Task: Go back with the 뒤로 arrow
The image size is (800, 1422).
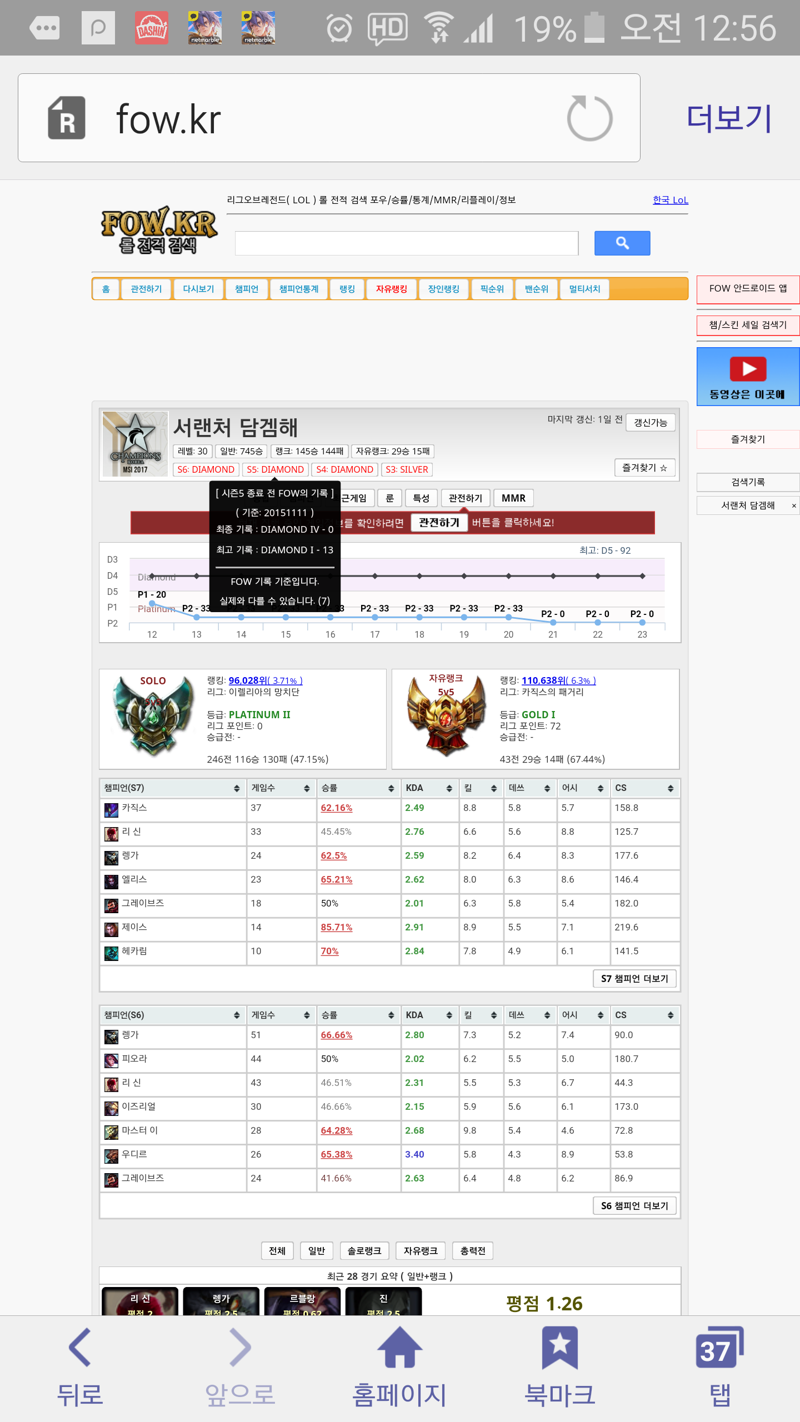Action: coord(80,1366)
